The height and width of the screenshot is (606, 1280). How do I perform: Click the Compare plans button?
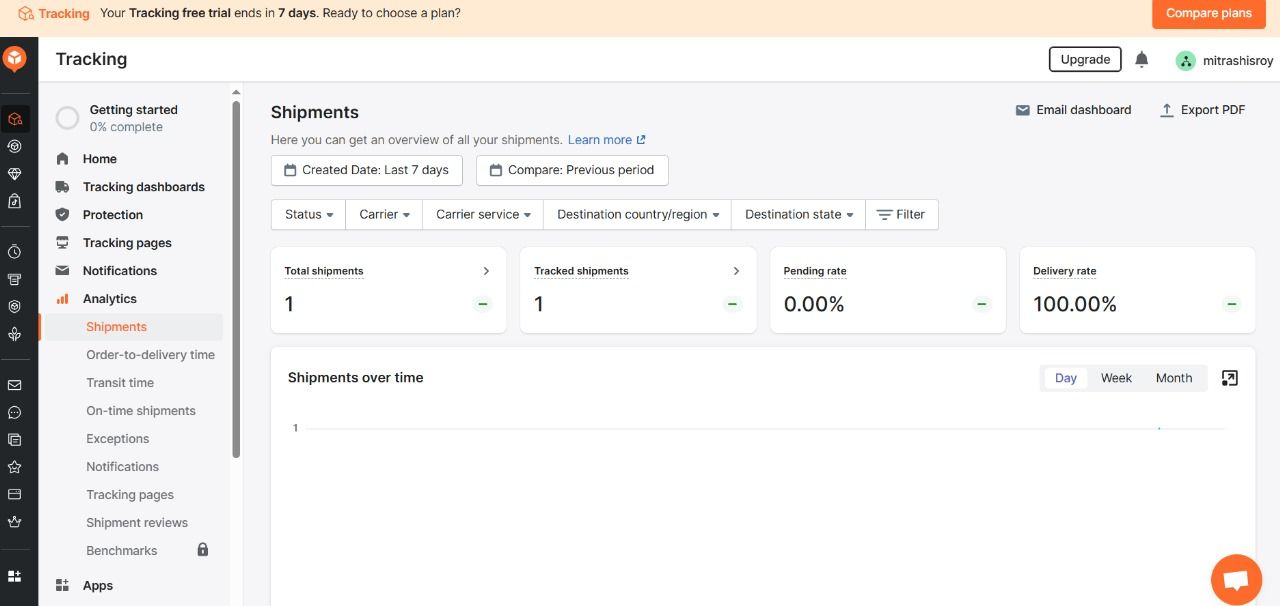point(1208,13)
